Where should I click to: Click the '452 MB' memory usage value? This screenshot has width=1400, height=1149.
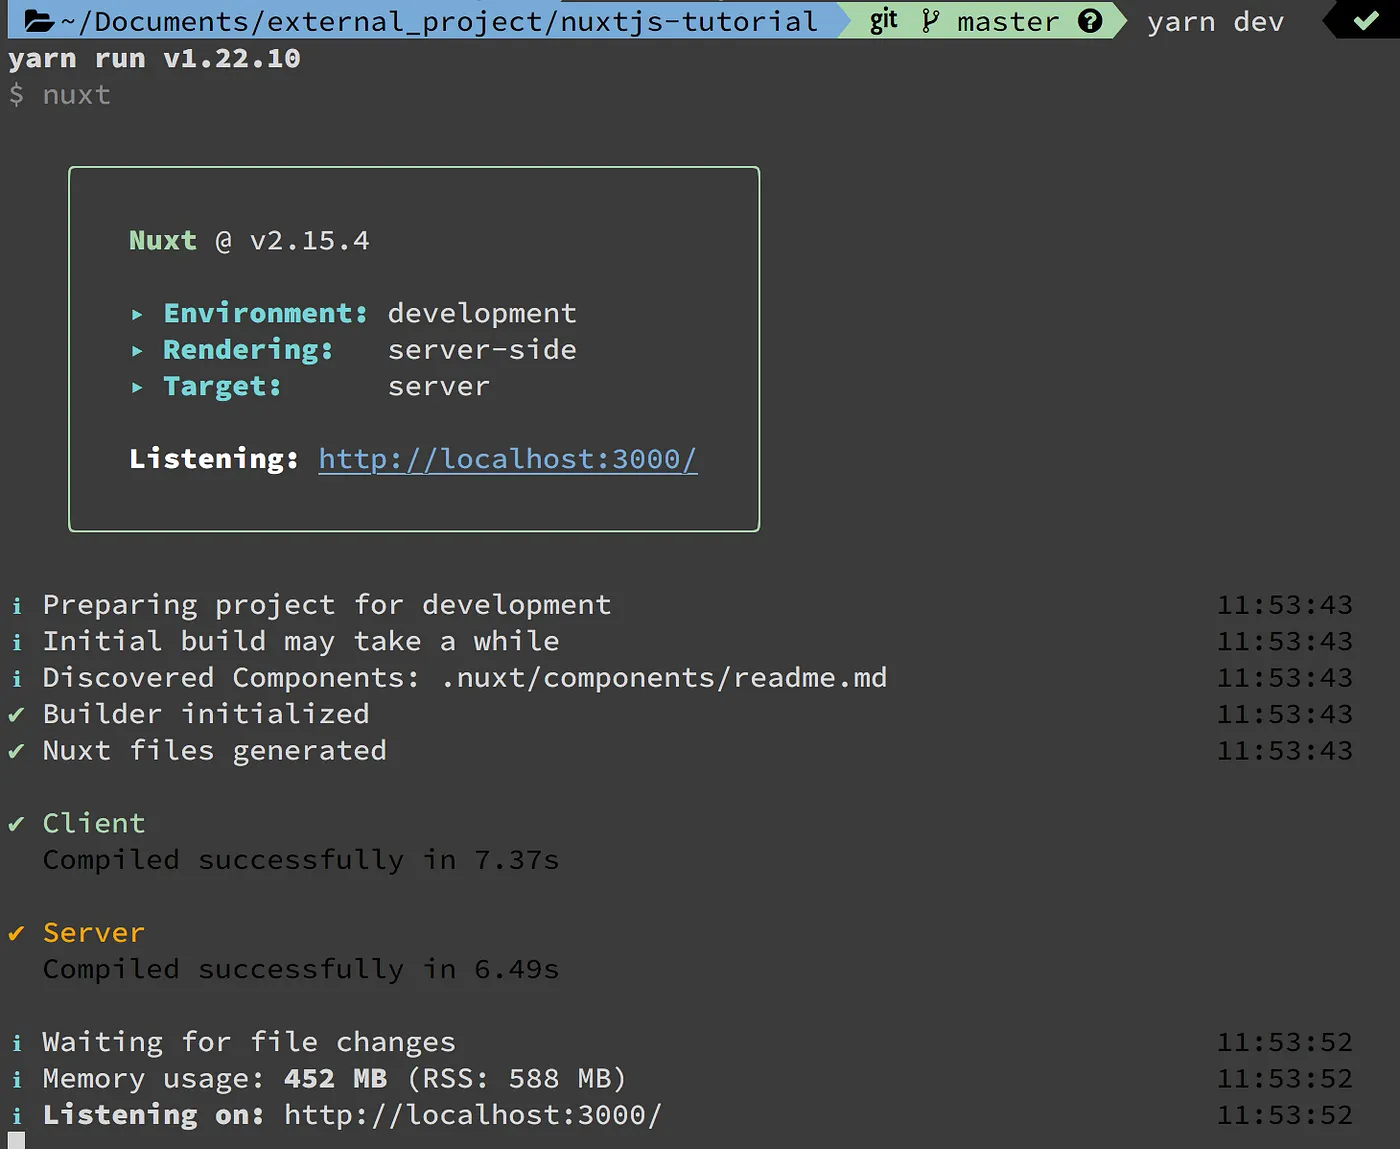[x=335, y=1079]
